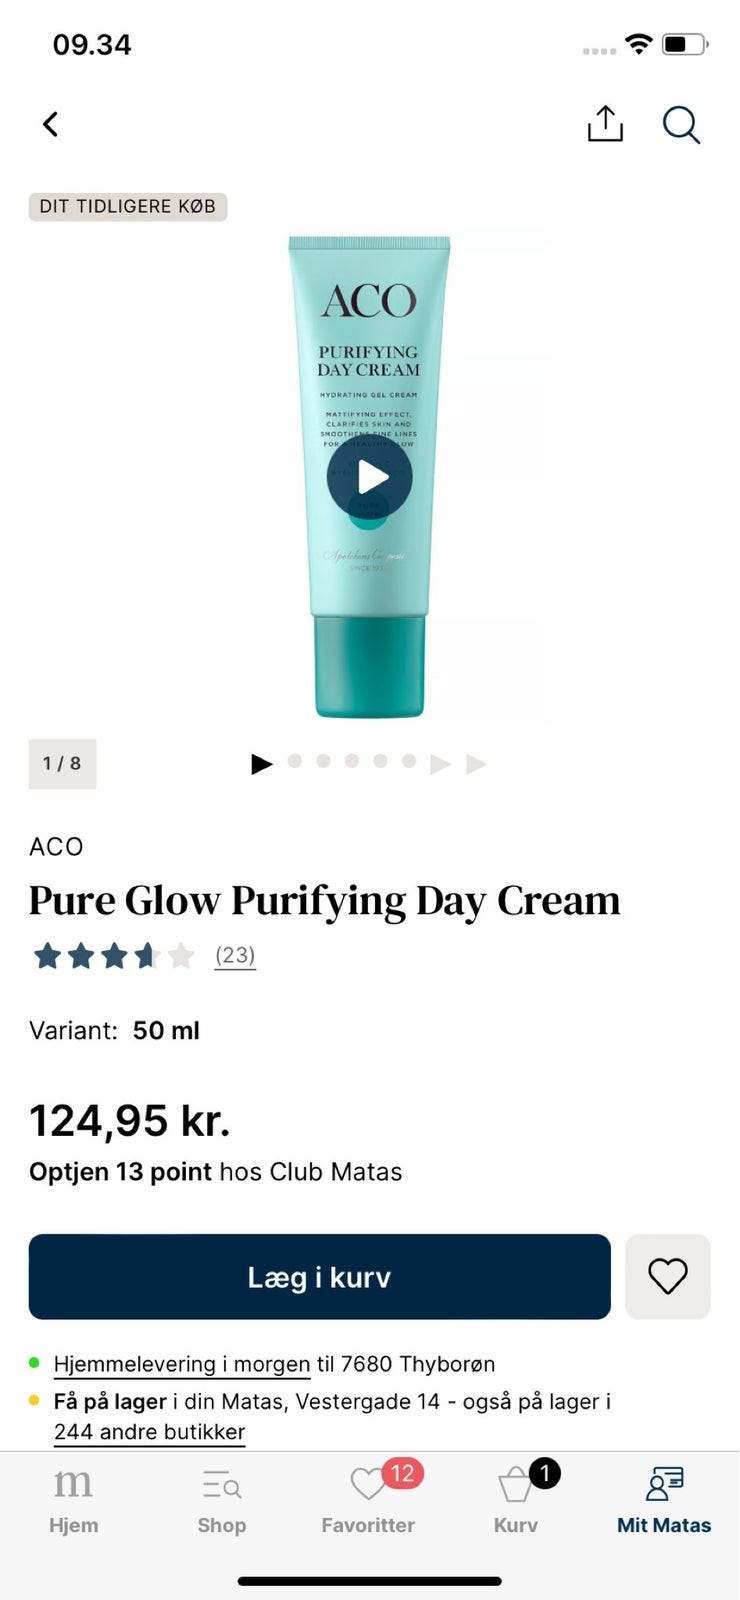Tap the star rating row

[114, 956]
